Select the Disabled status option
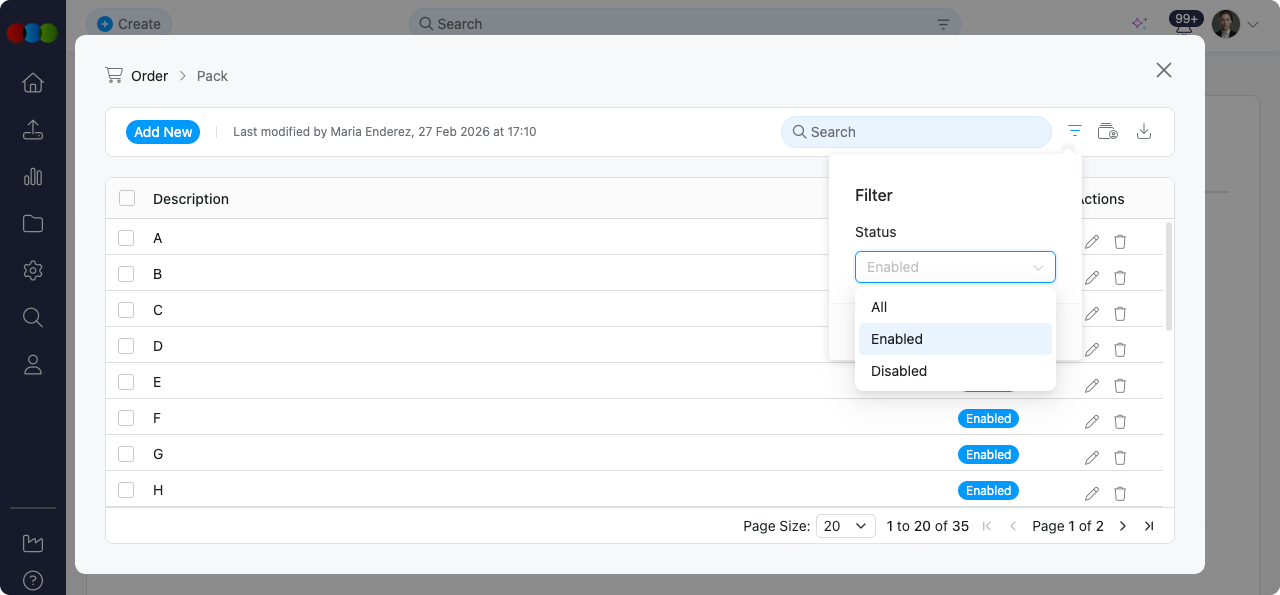This screenshot has height=595, width=1280. click(899, 371)
